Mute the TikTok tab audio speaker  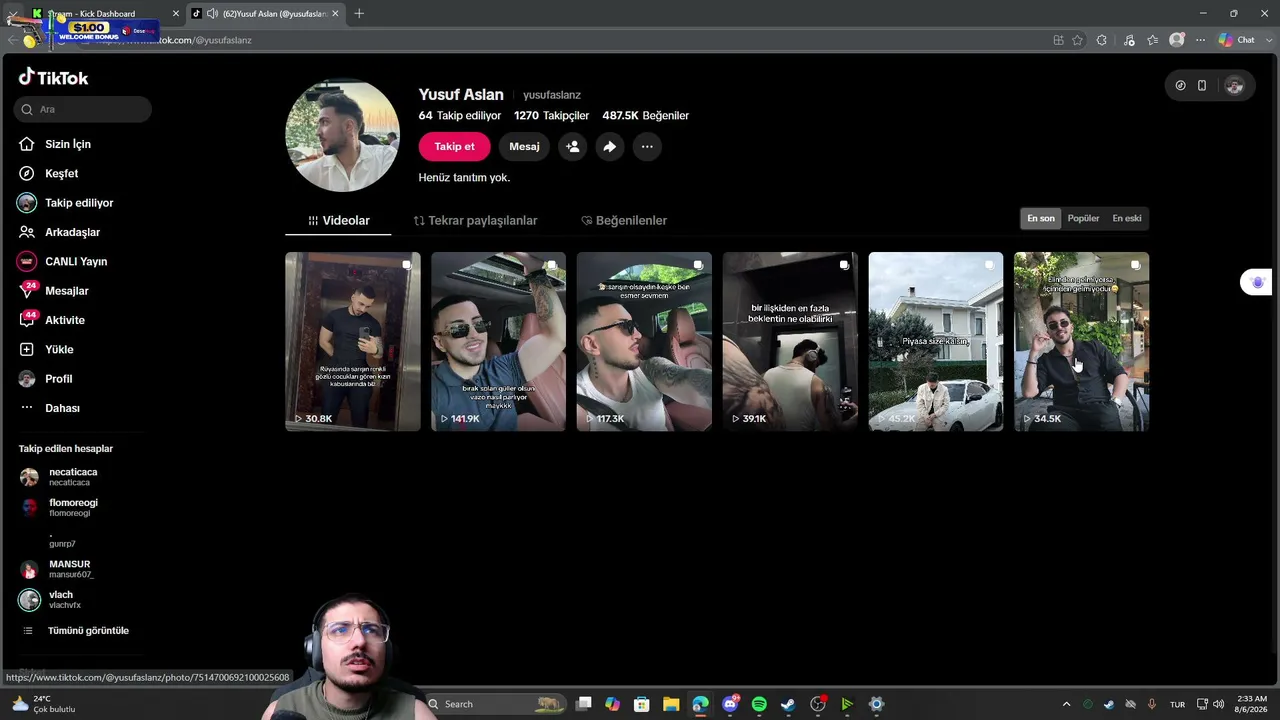pyautogui.click(x=212, y=13)
